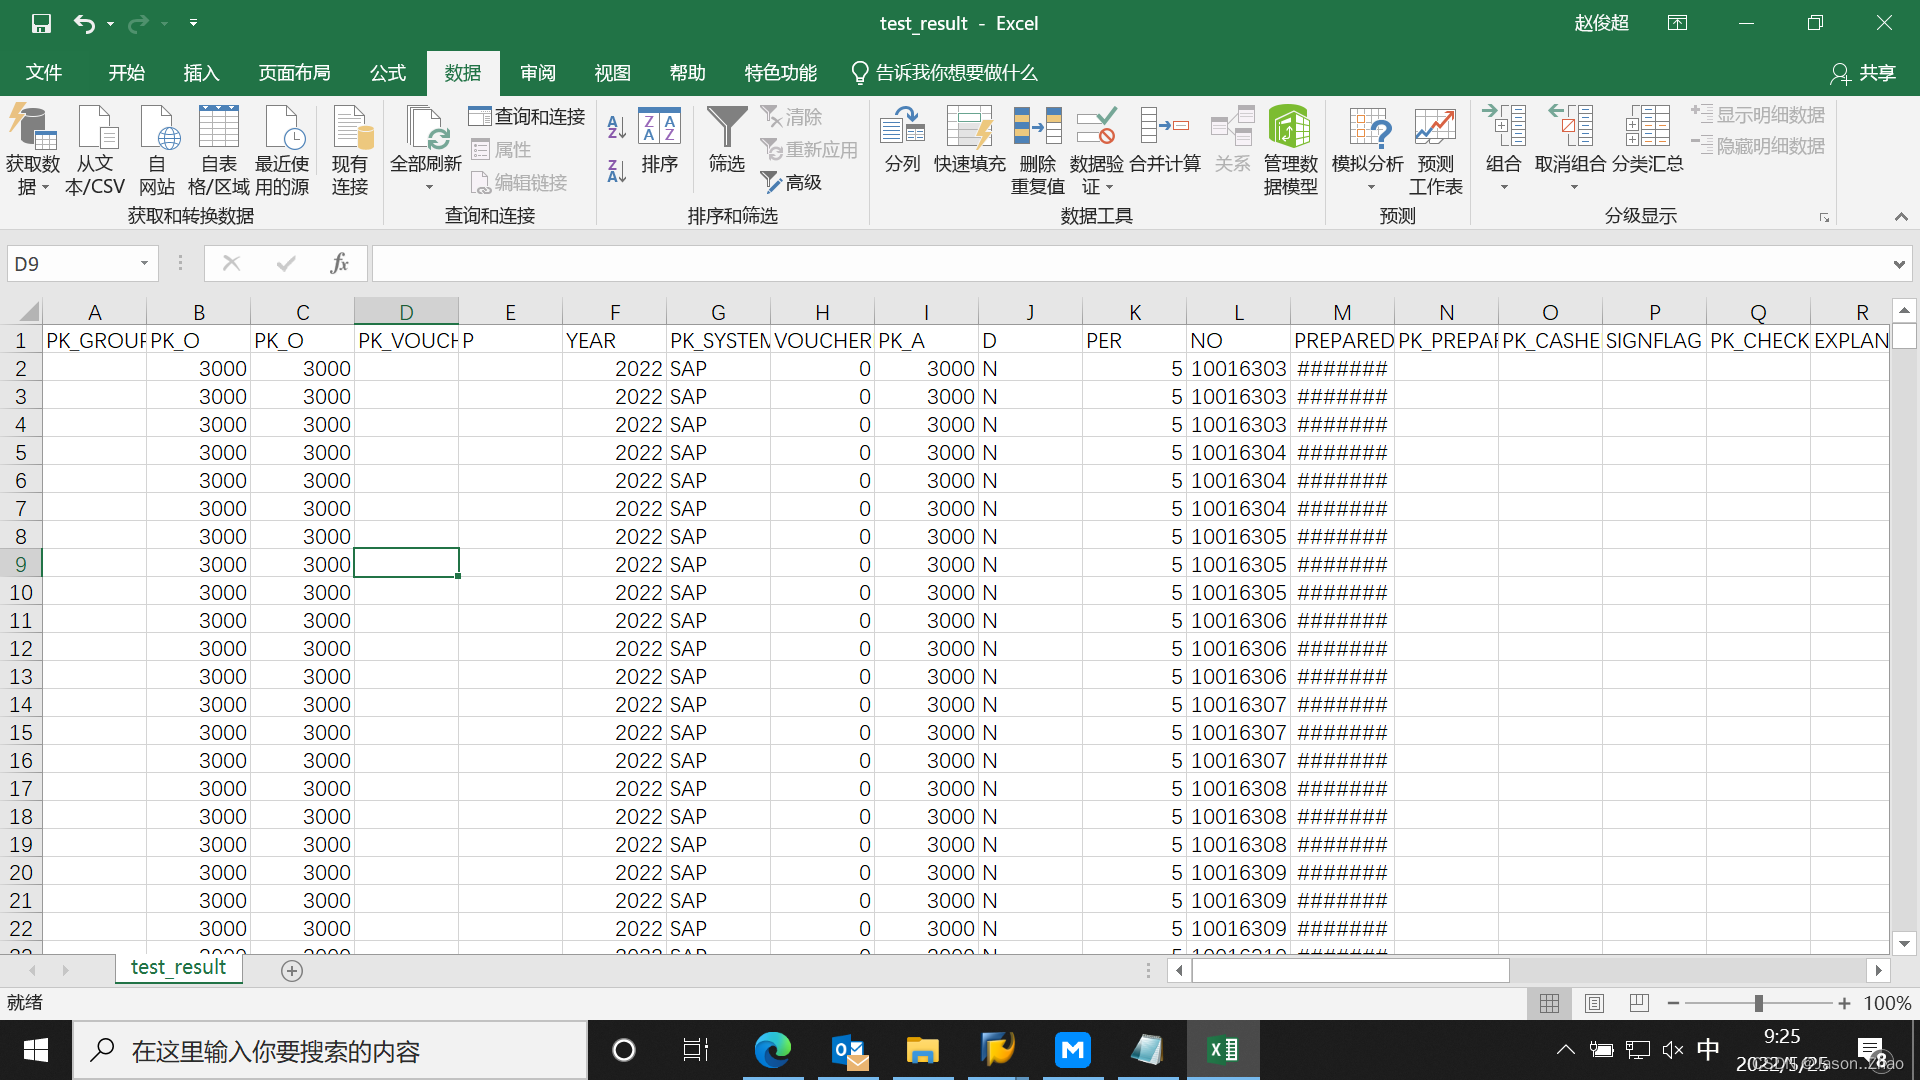The height and width of the screenshot is (1080, 1920).
Task: Open the 文件 (File) menu
Action: point(44,73)
